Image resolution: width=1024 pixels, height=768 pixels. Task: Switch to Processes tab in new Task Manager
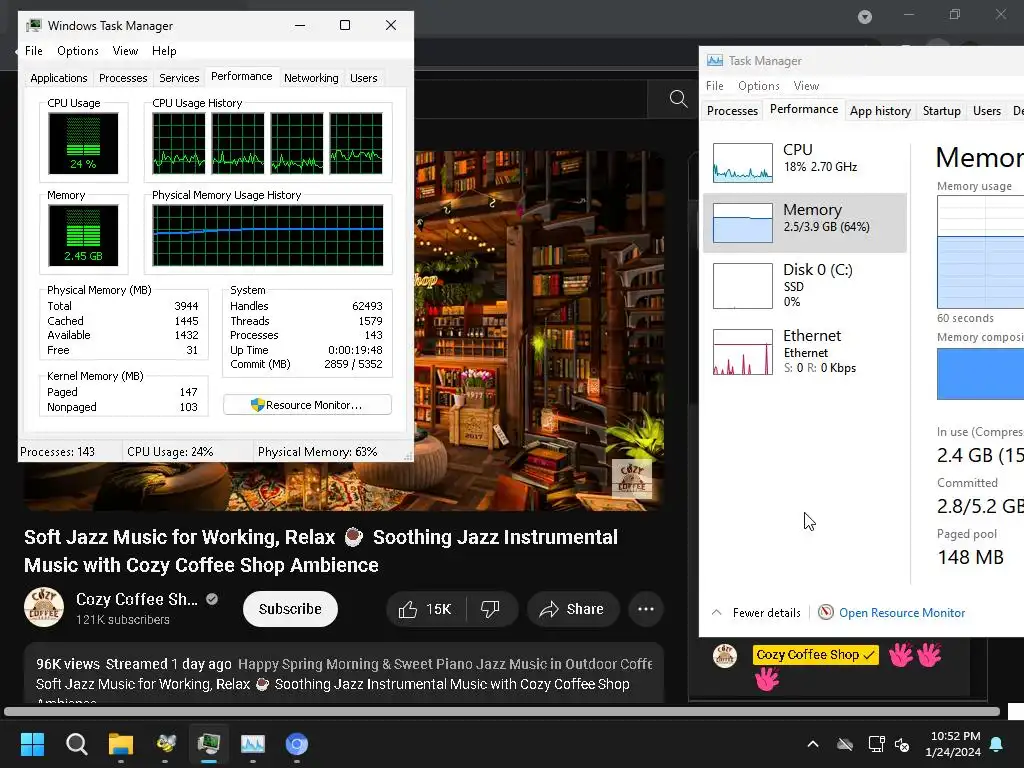[732, 110]
